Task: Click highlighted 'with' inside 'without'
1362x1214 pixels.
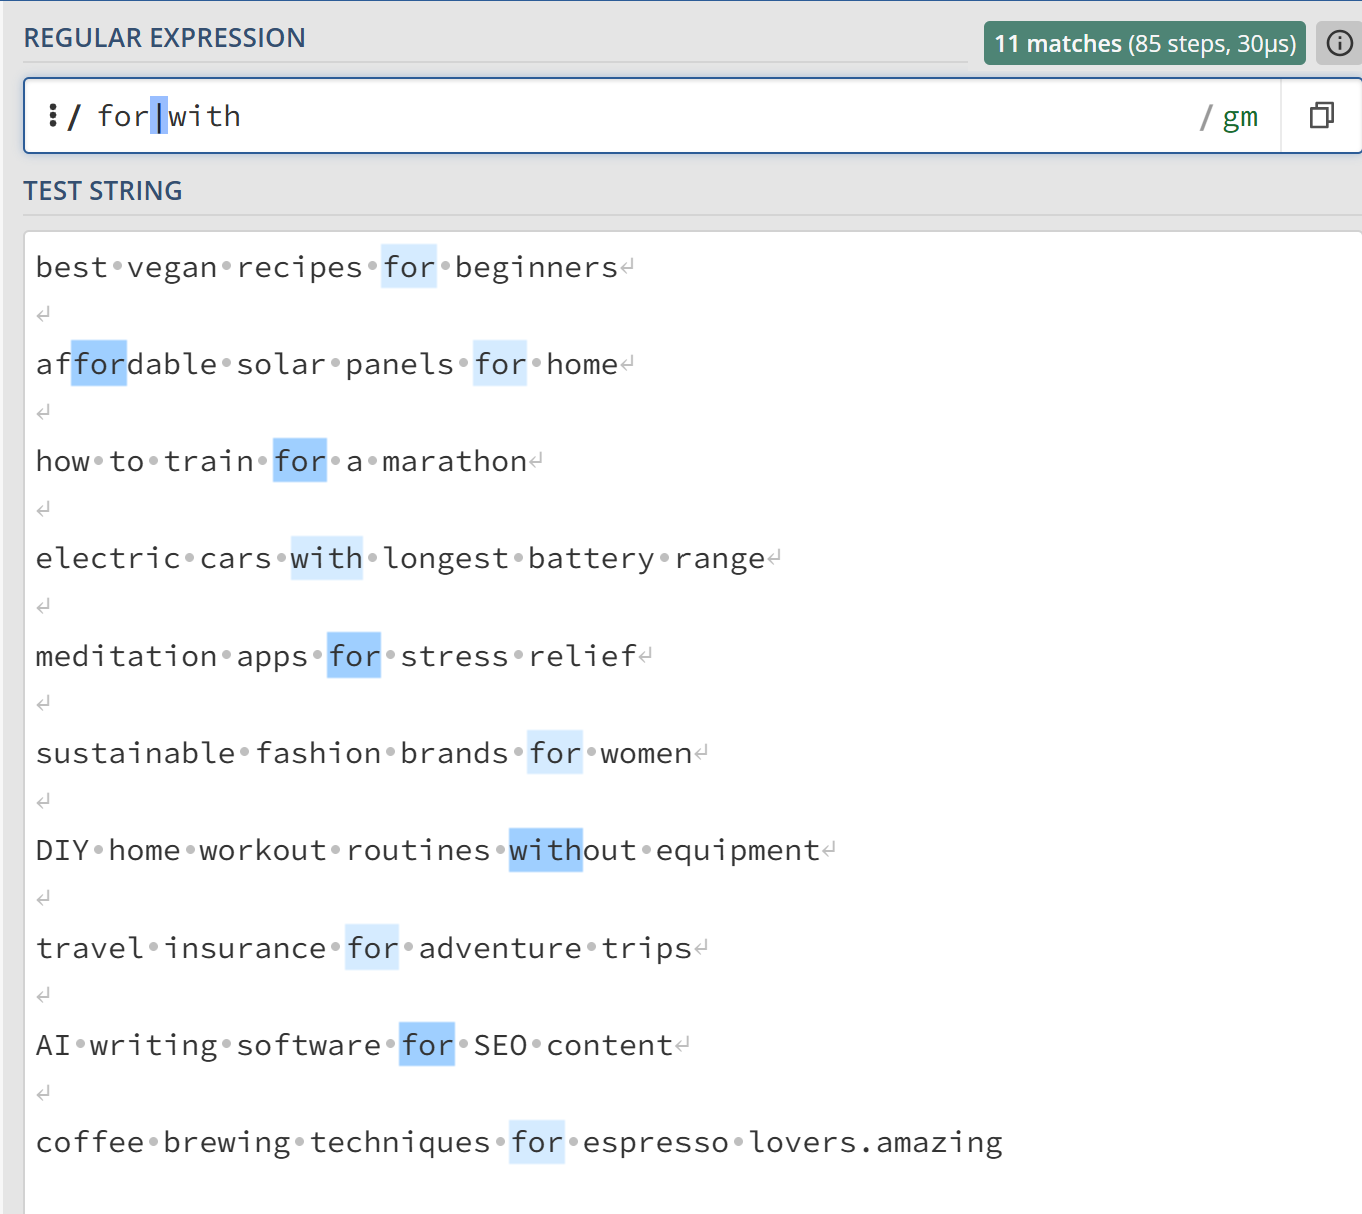Action: tap(545, 850)
